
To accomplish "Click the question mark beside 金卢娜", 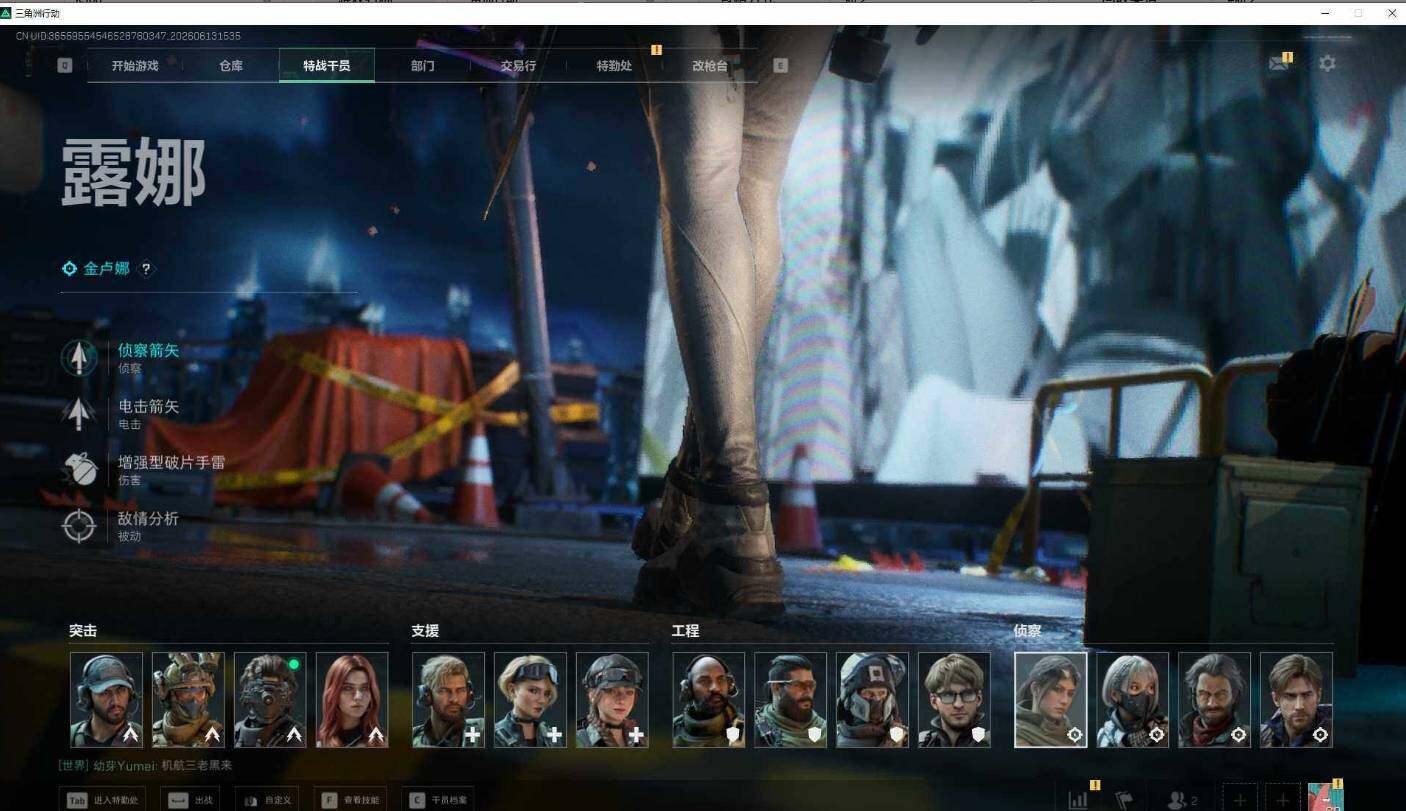I will coord(146,269).
